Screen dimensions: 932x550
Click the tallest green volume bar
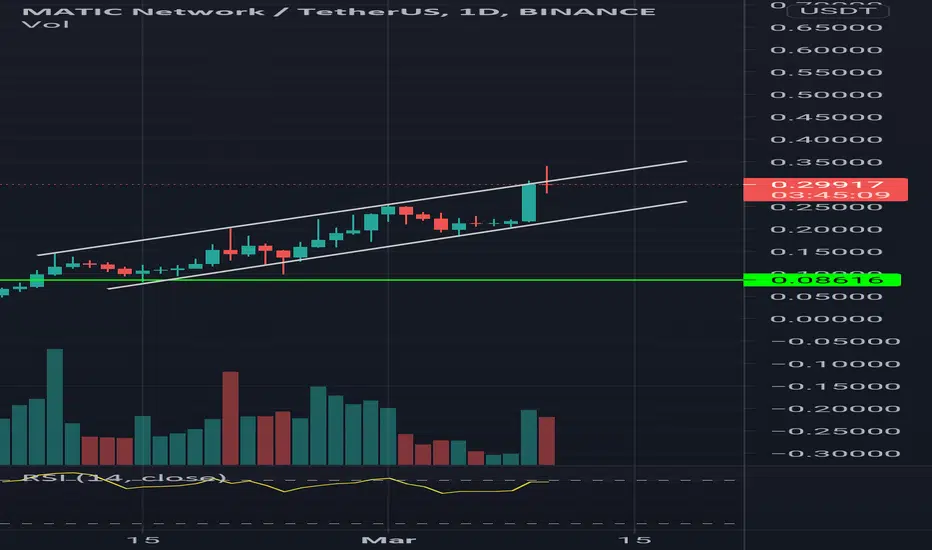click(55, 407)
